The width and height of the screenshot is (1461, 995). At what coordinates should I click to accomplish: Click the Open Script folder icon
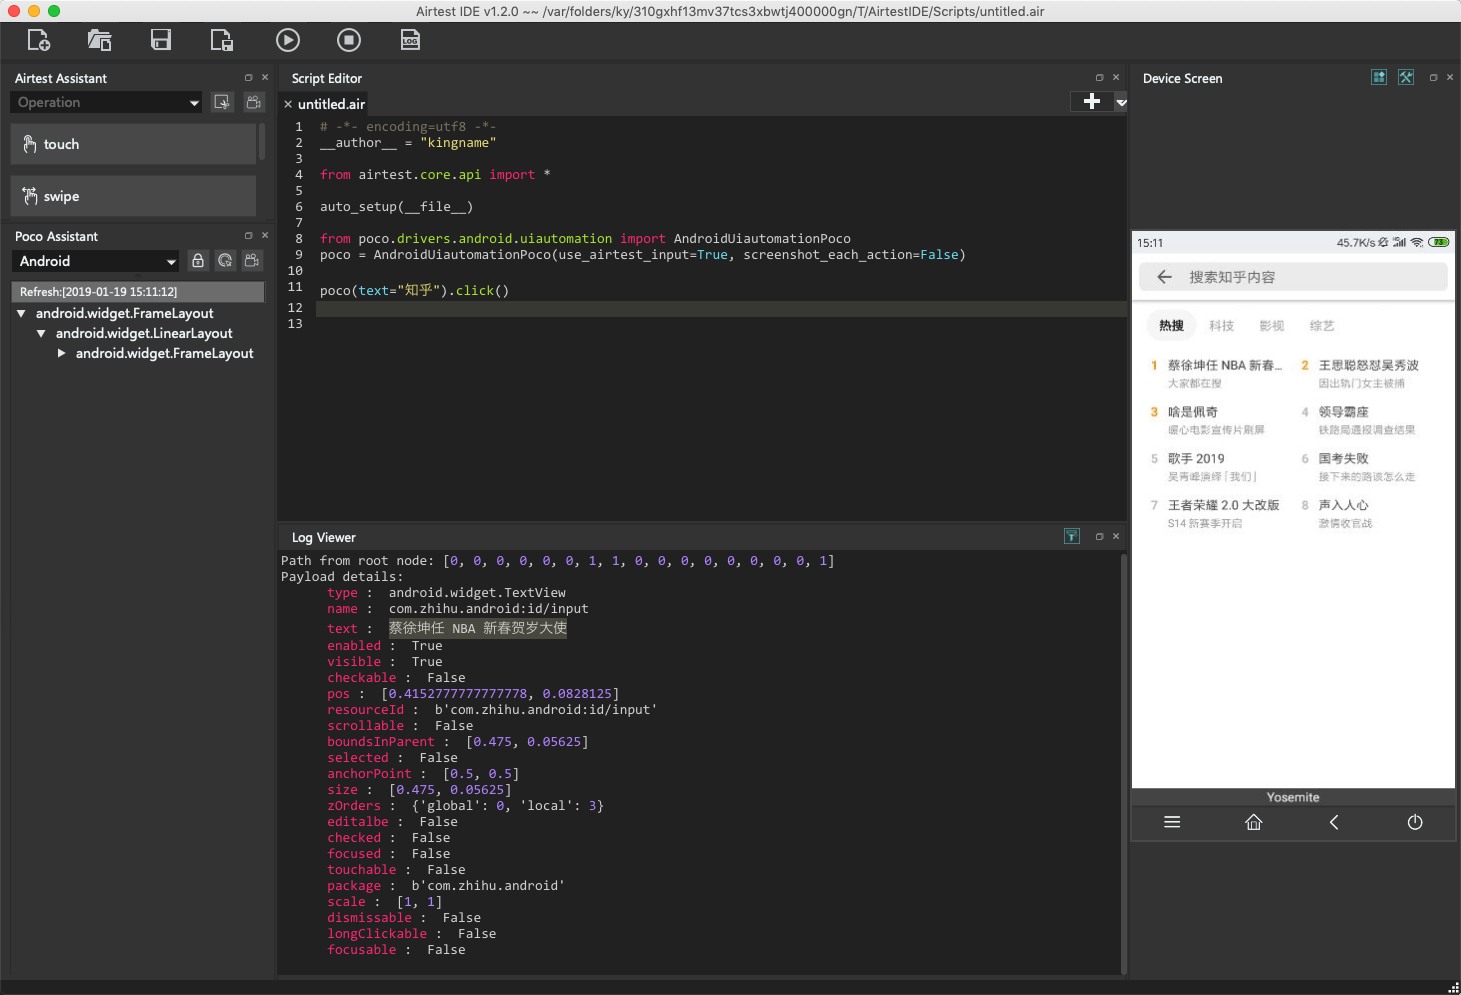coord(99,40)
